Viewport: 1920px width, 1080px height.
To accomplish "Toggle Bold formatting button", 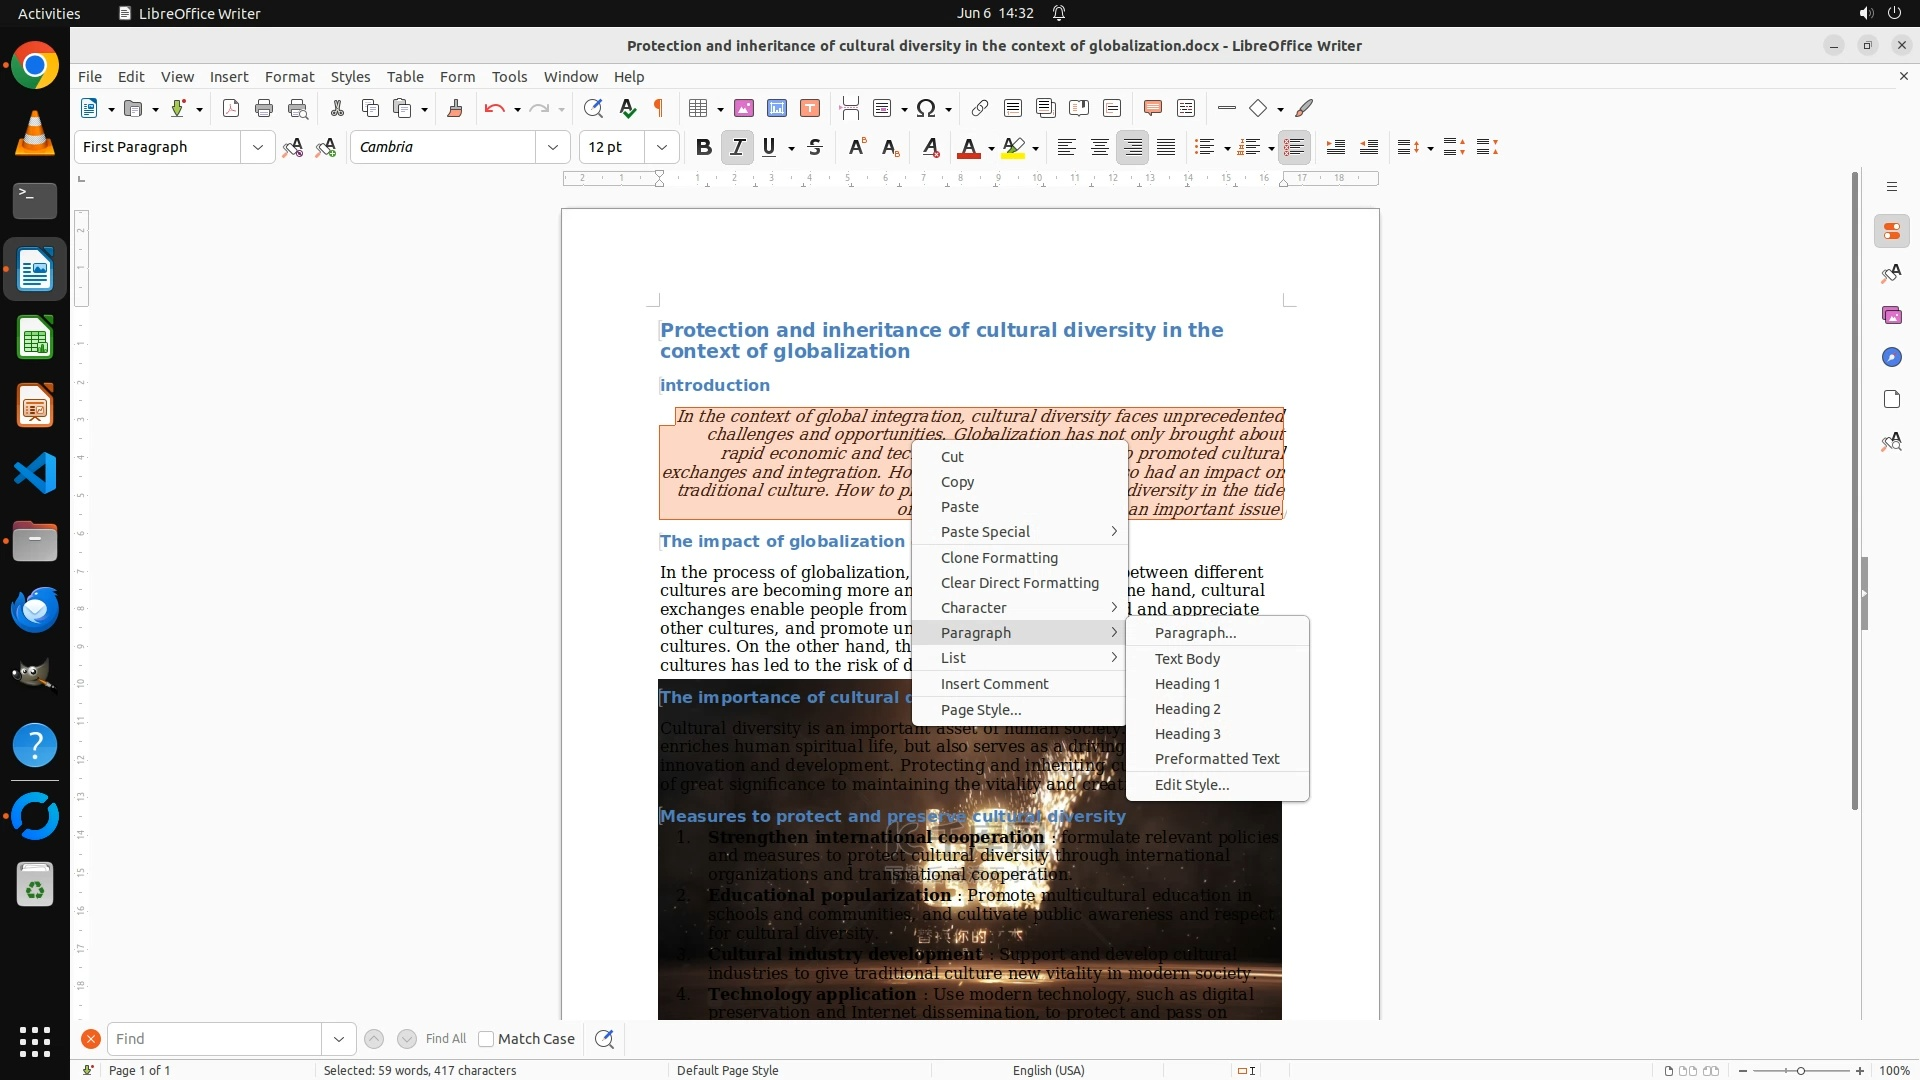I will coord(703,148).
